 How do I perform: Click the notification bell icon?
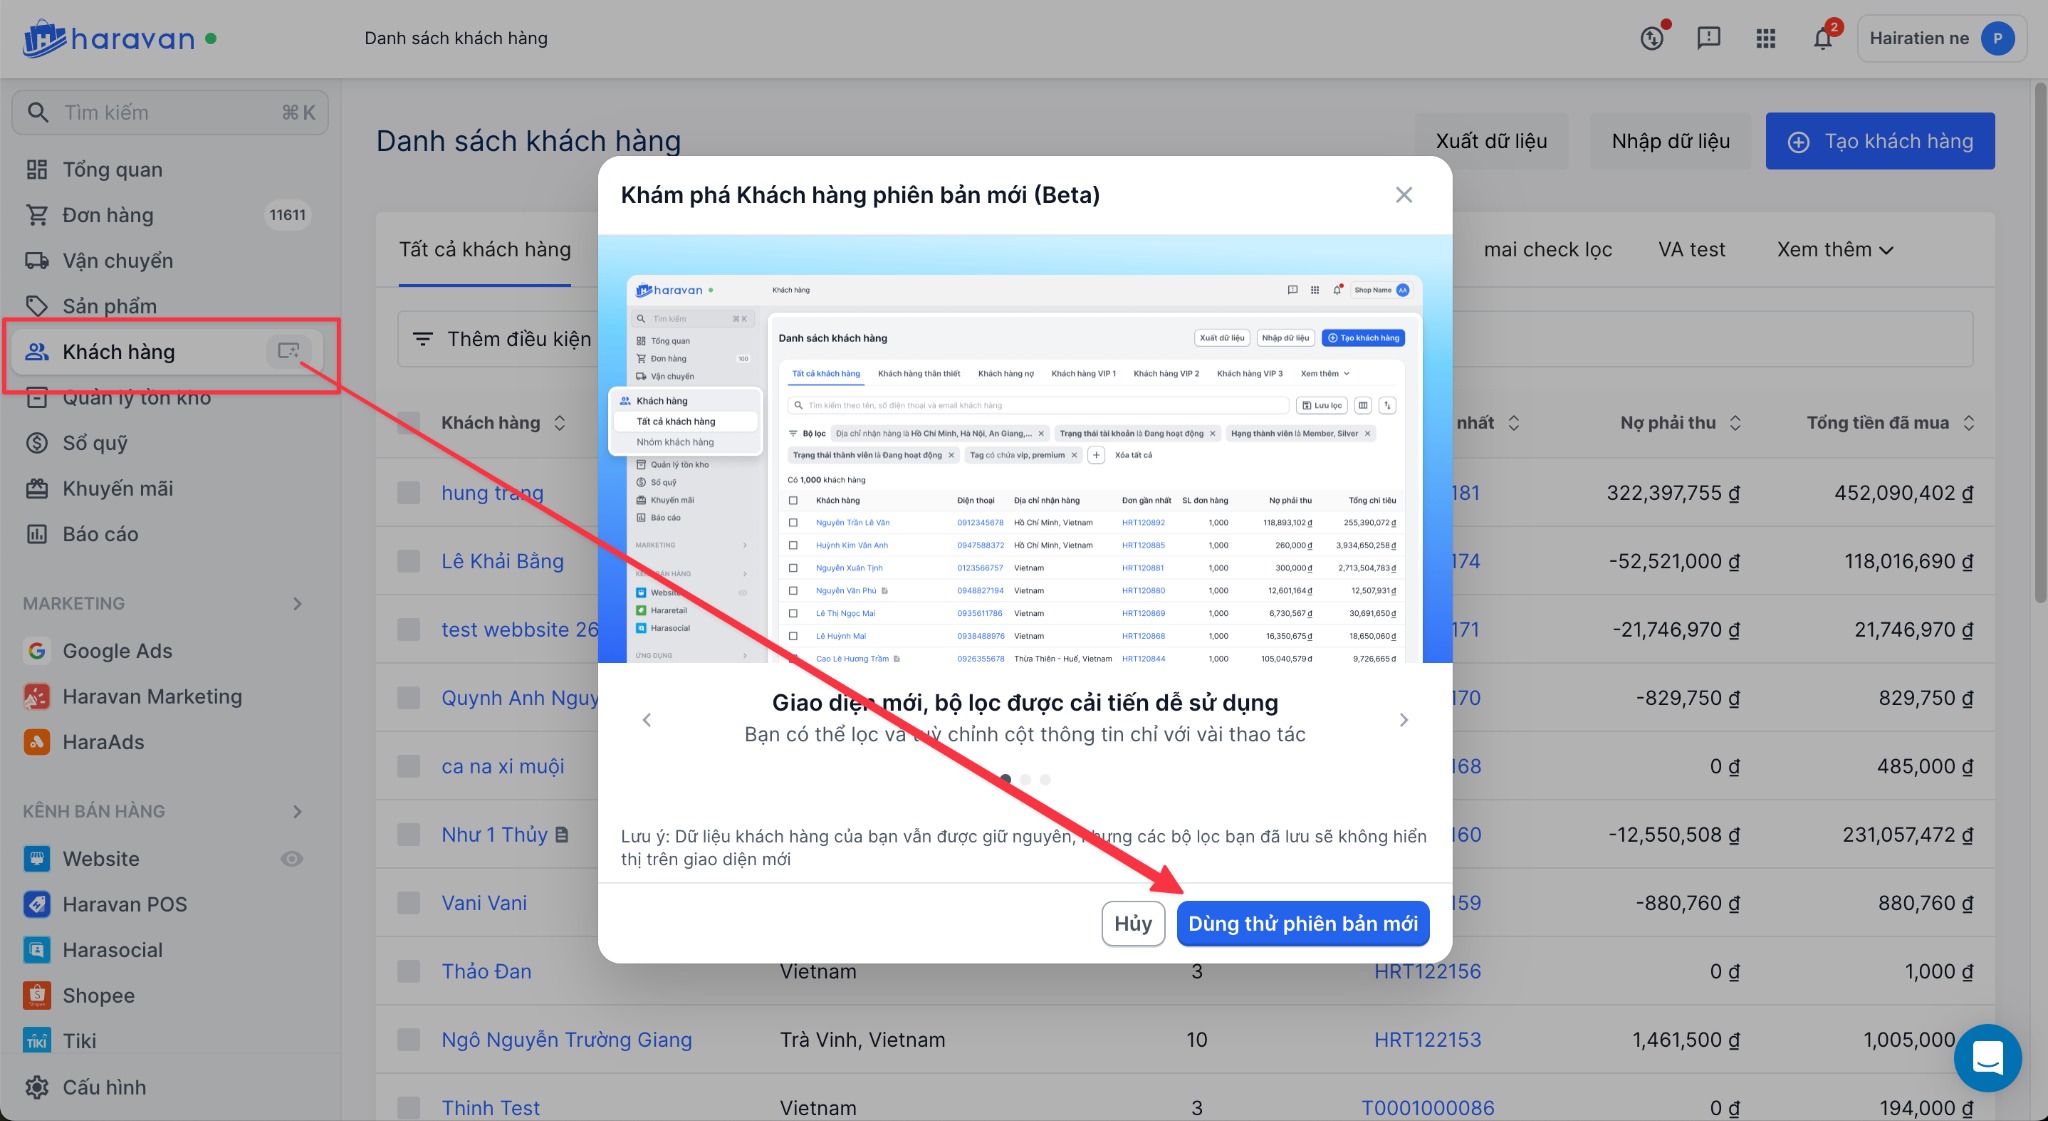[x=1822, y=39]
